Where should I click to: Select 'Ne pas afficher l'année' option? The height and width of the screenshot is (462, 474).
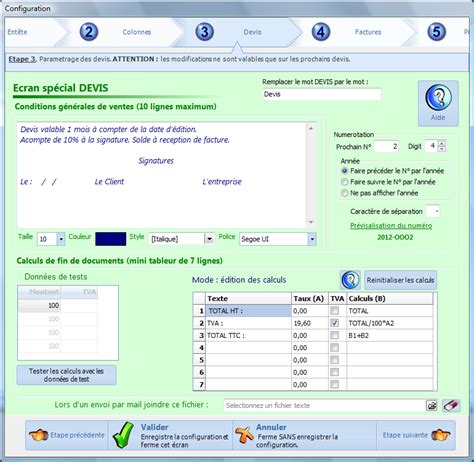pyautogui.click(x=345, y=193)
